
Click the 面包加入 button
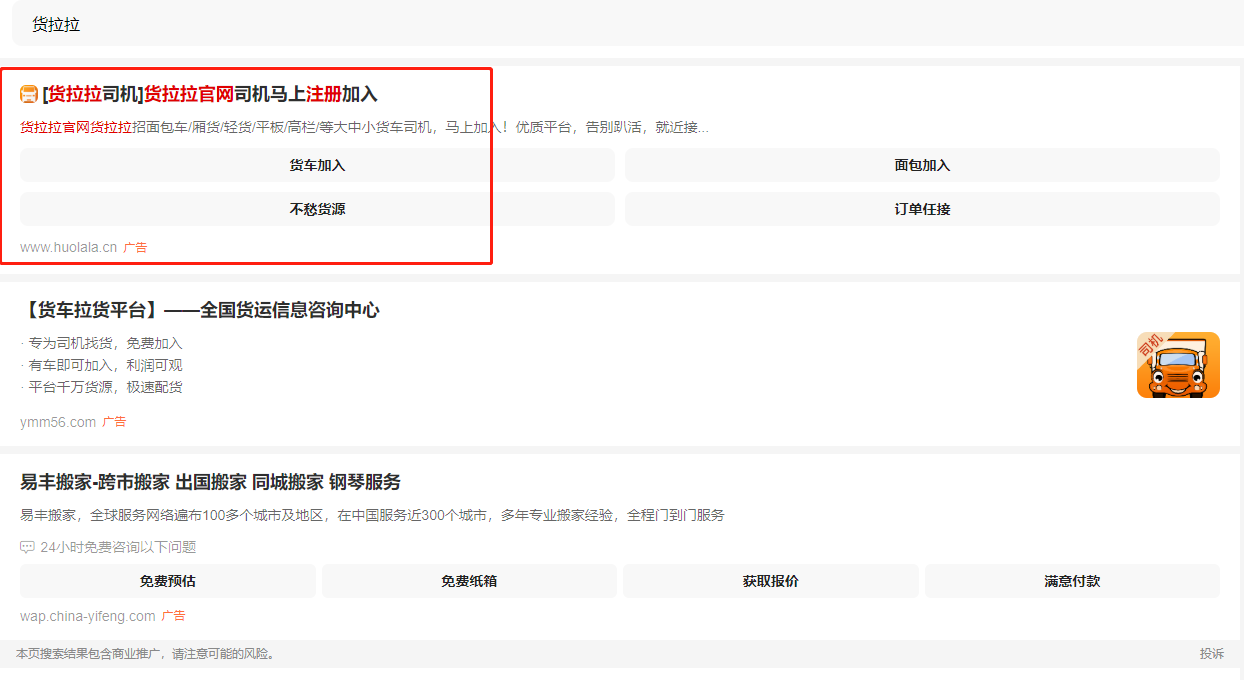(x=921, y=164)
